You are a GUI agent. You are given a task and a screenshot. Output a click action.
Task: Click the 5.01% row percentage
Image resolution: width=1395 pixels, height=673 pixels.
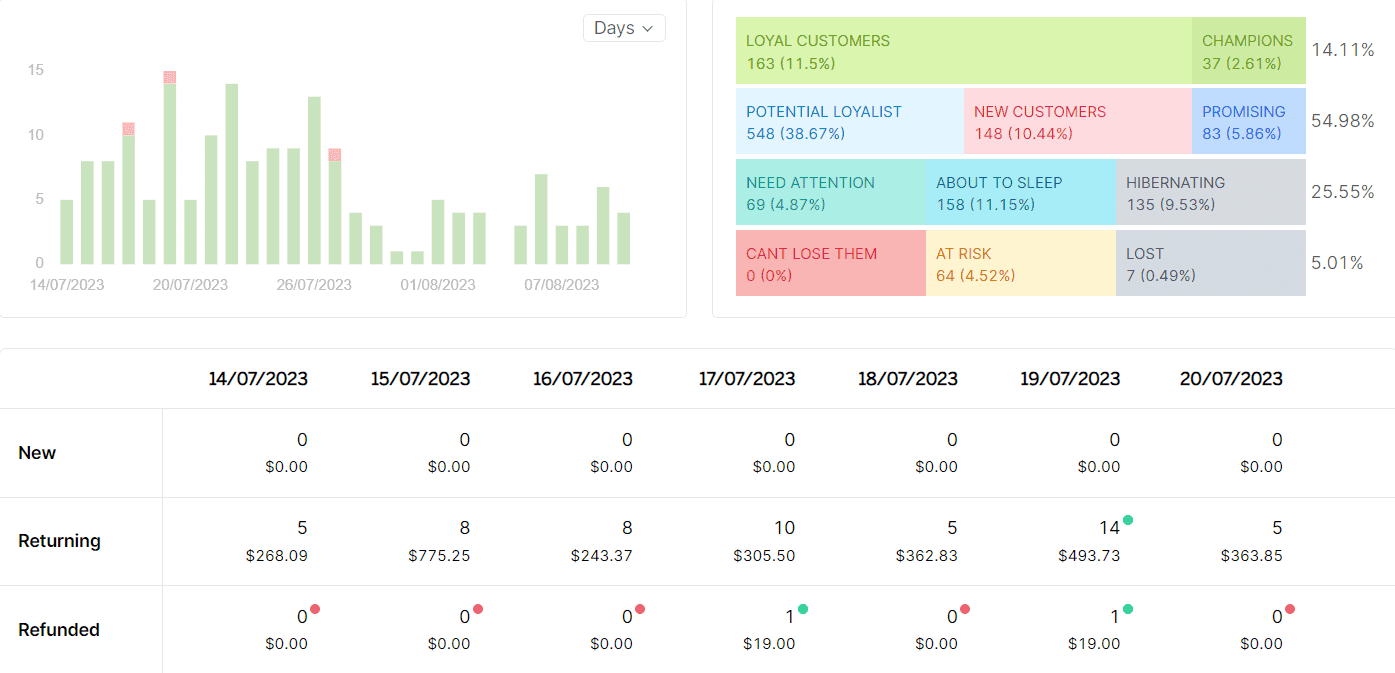[1338, 263]
